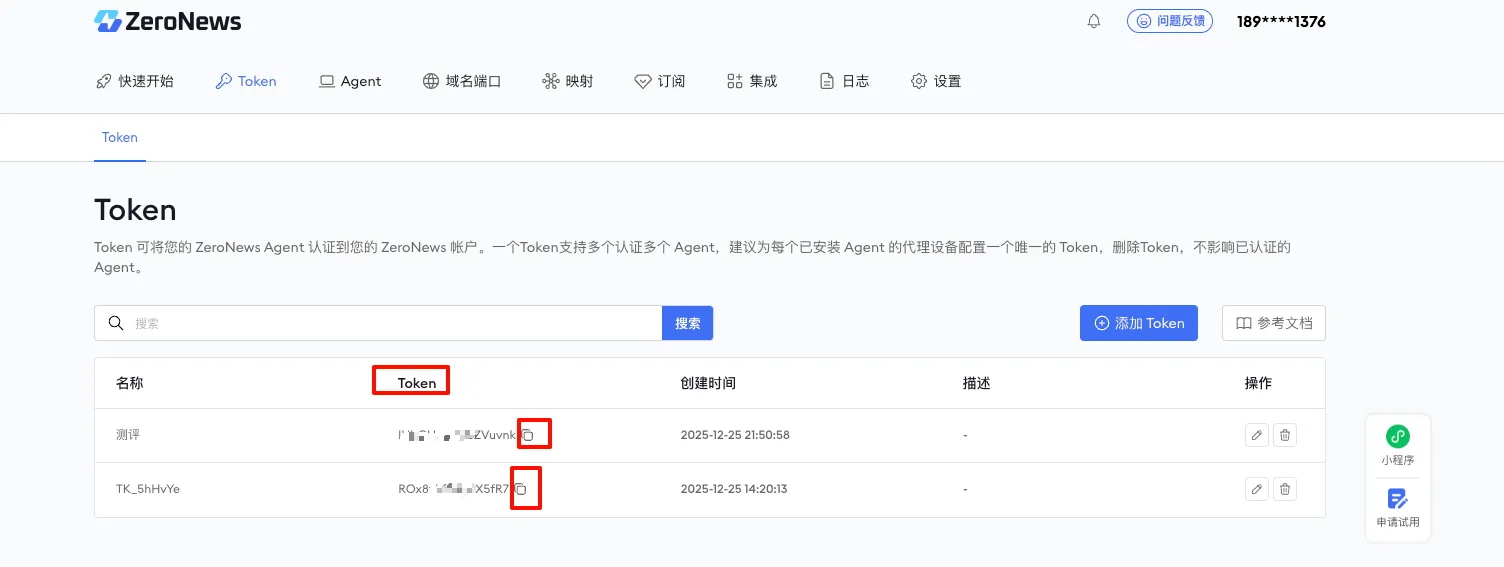The width and height of the screenshot is (1504, 567).
Task: Select the TK_5hHvYe name cell
Action: 148,489
